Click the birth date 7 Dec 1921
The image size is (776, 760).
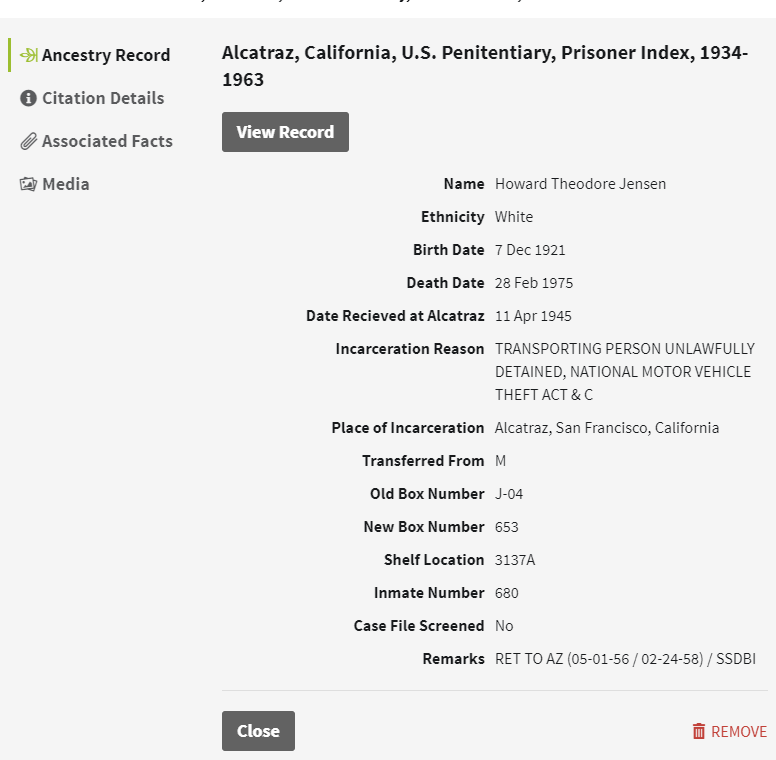[x=530, y=250]
